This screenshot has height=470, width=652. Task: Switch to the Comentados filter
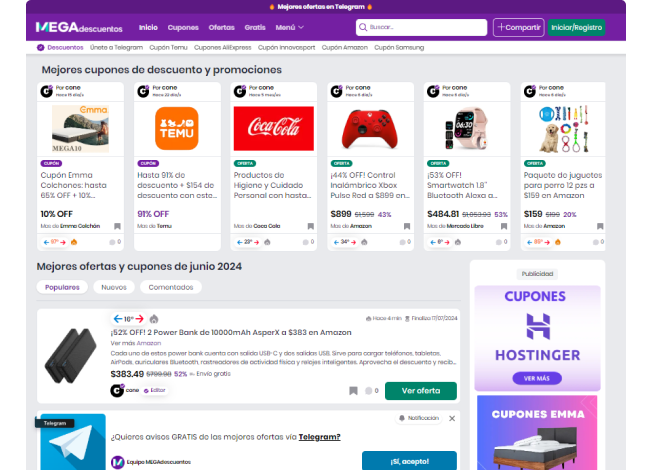(170, 287)
